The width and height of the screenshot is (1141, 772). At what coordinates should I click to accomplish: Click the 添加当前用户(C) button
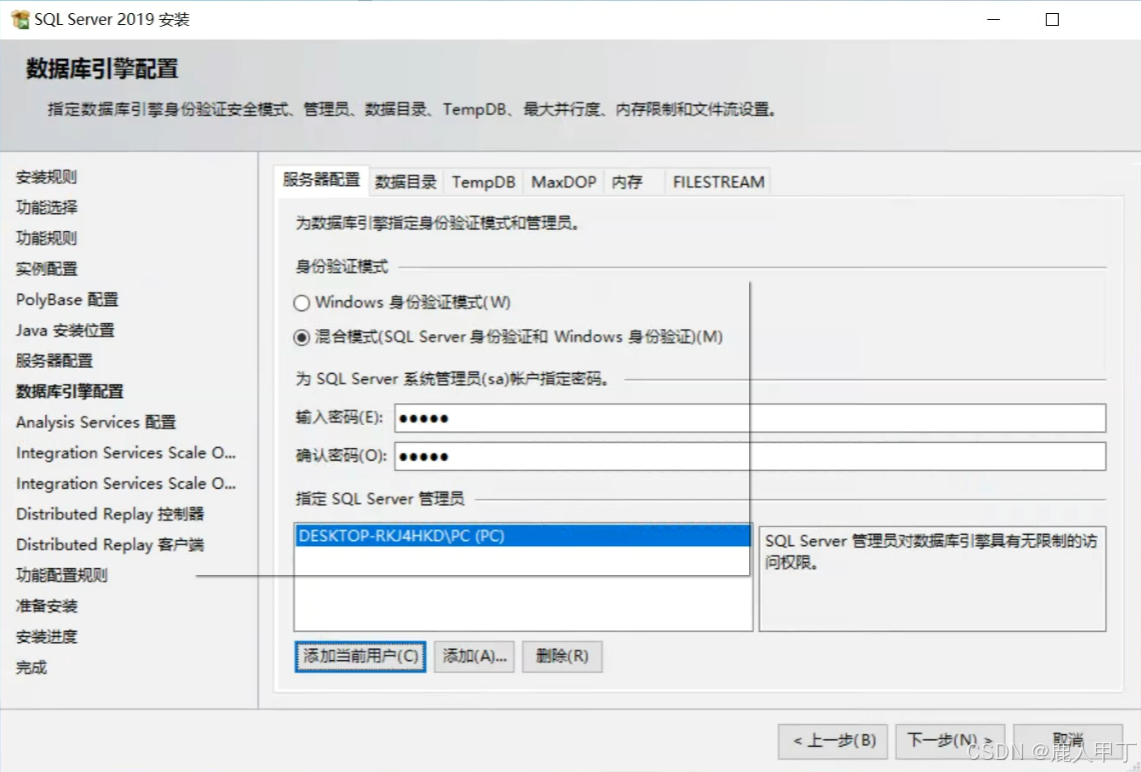pyautogui.click(x=359, y=656)
